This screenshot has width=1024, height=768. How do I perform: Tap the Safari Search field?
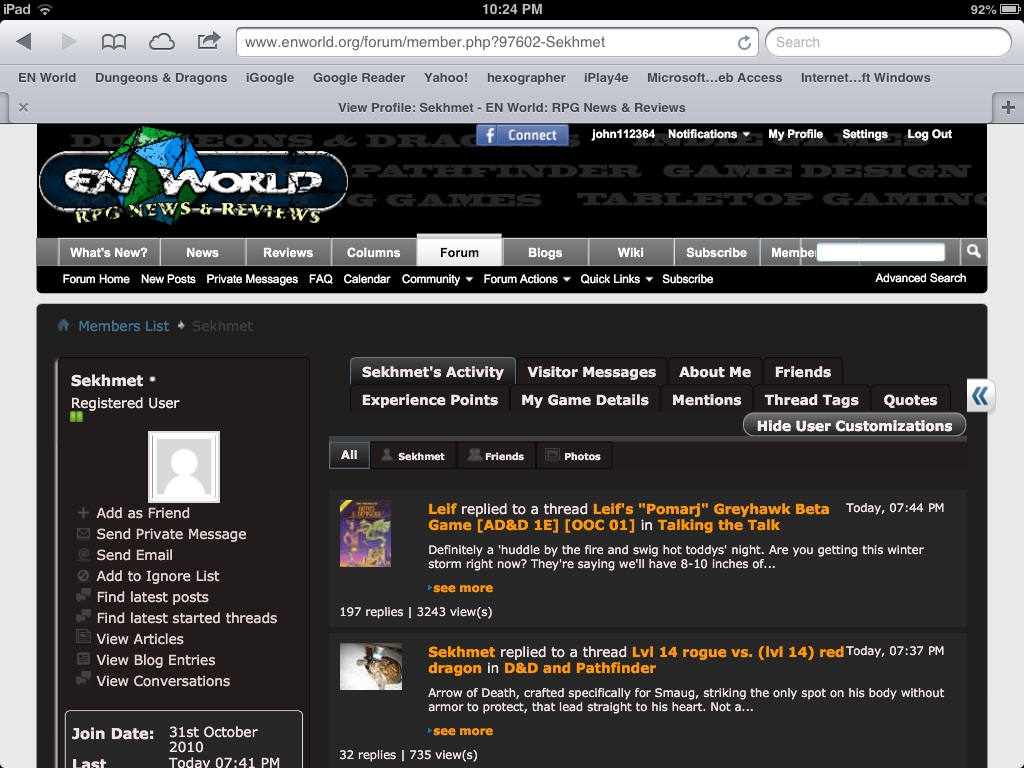[x=888, y=42]
